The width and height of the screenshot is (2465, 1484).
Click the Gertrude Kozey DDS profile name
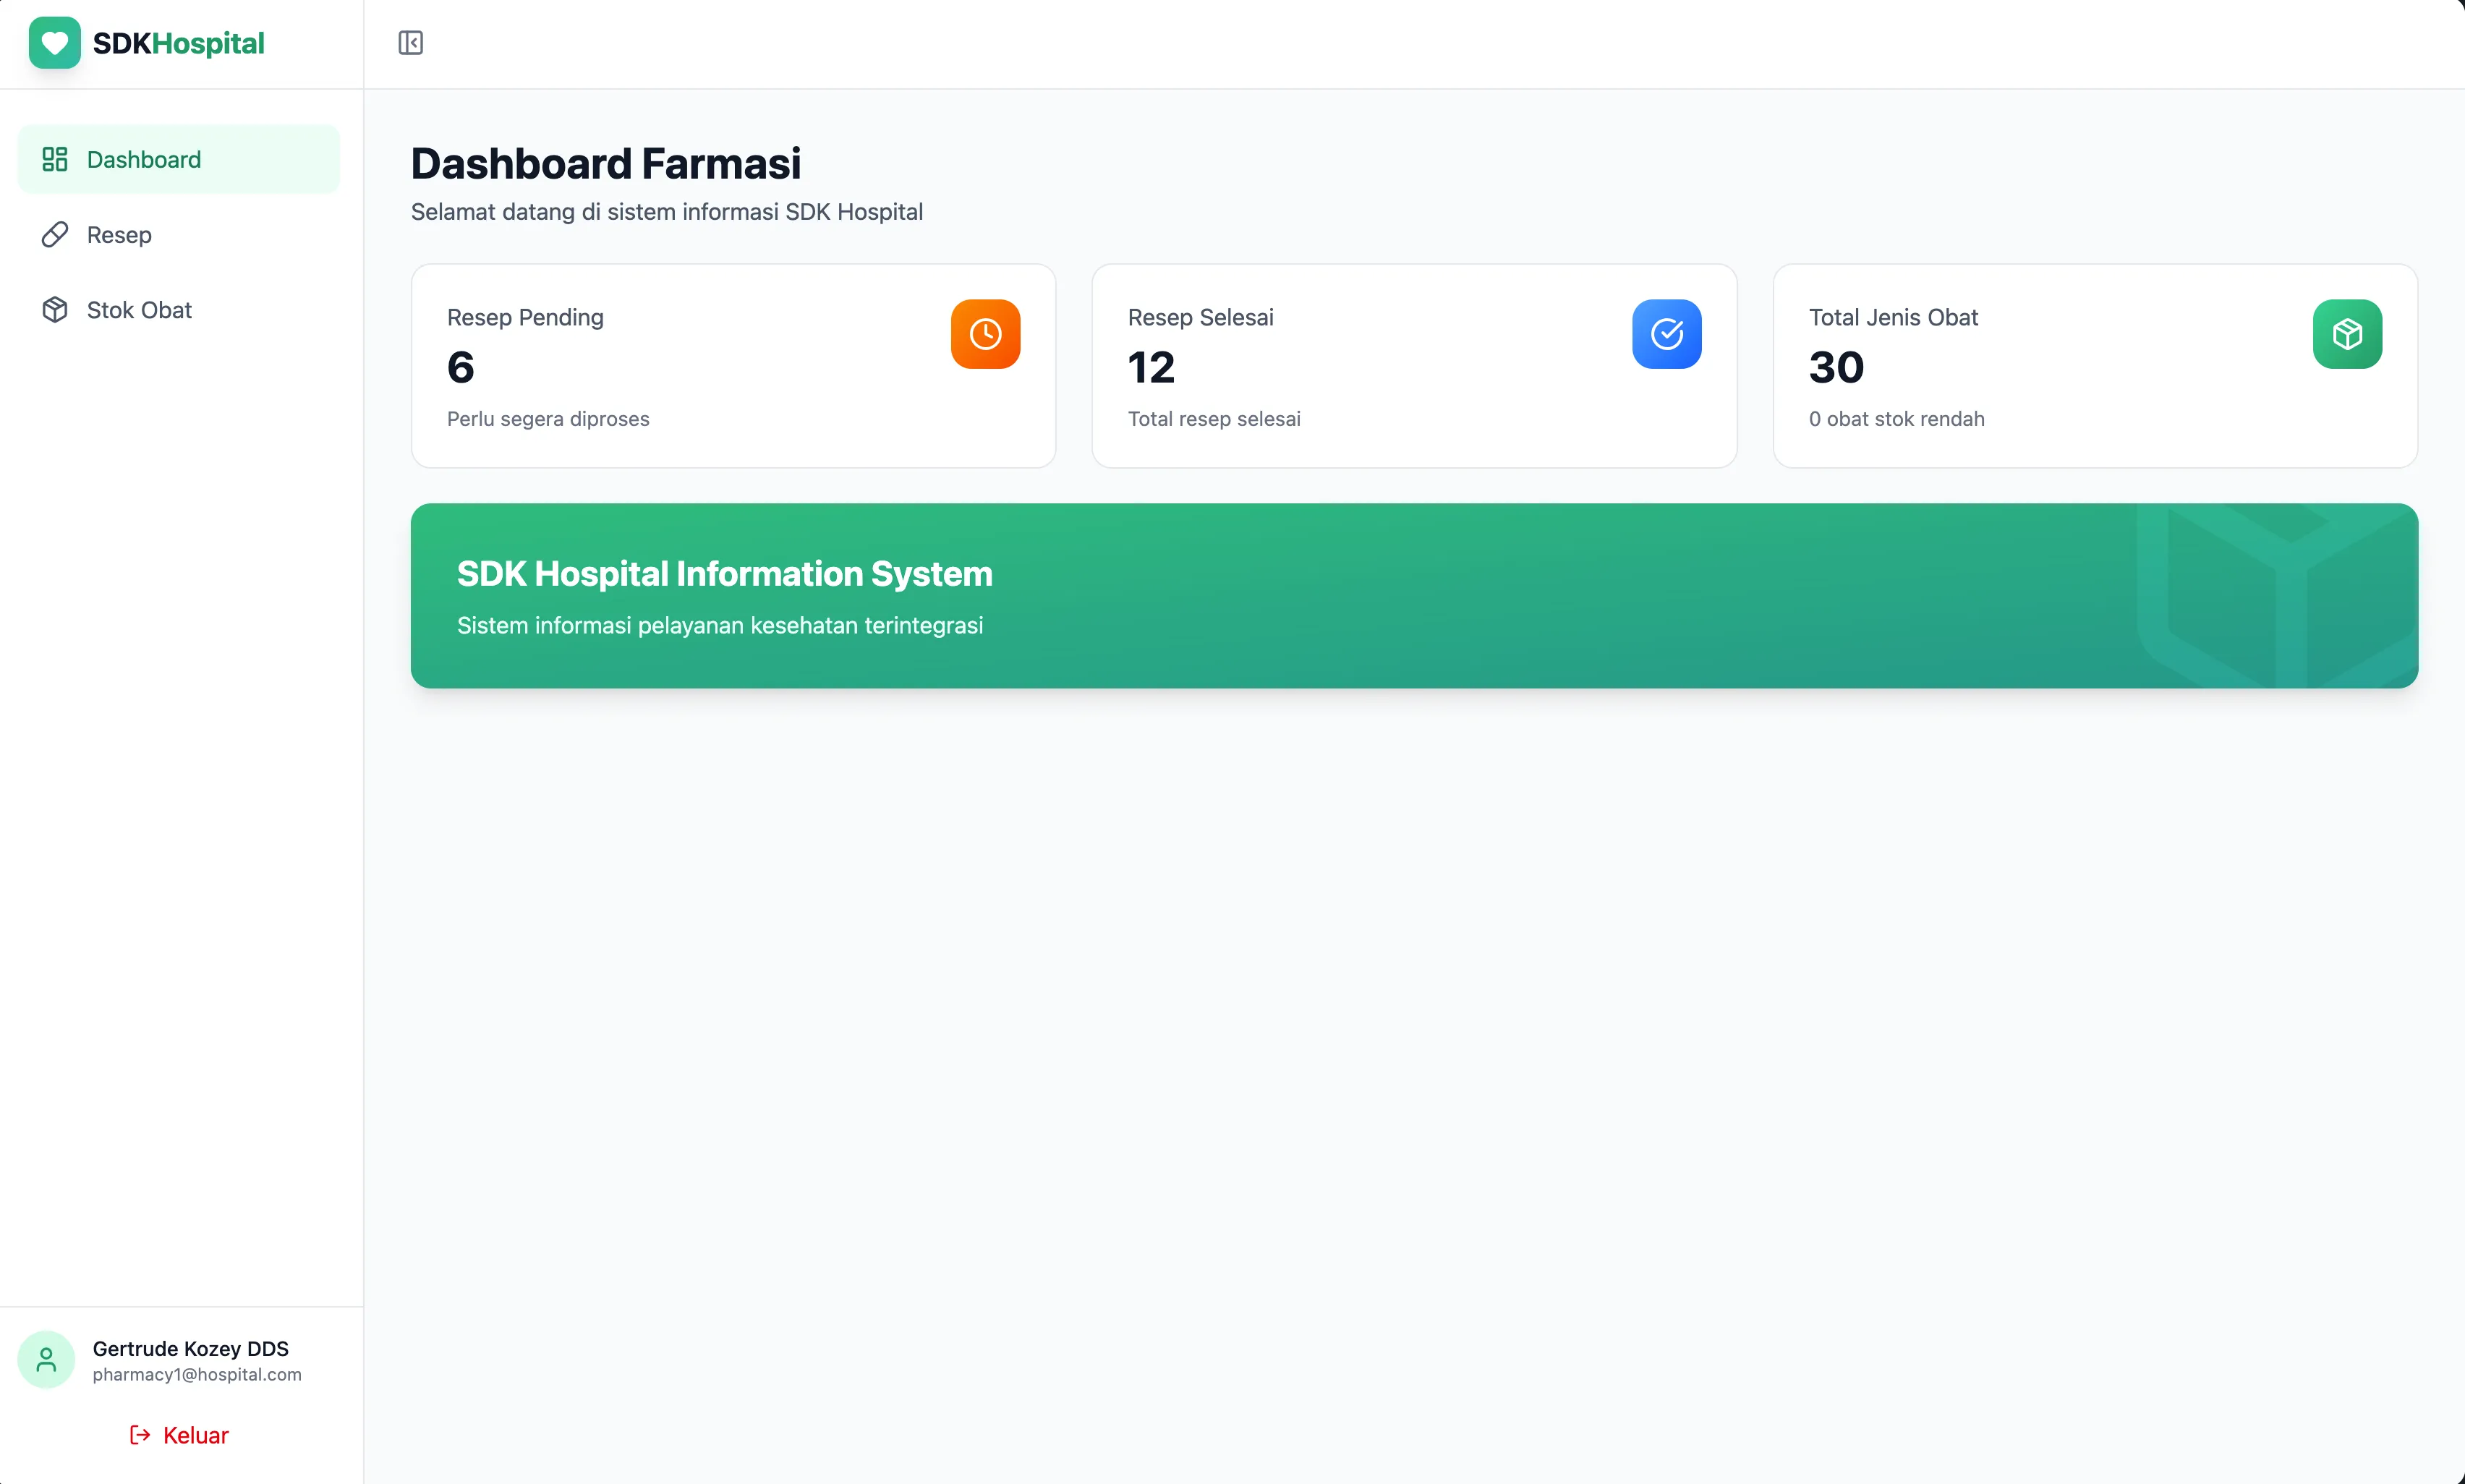coord(190,1348)
